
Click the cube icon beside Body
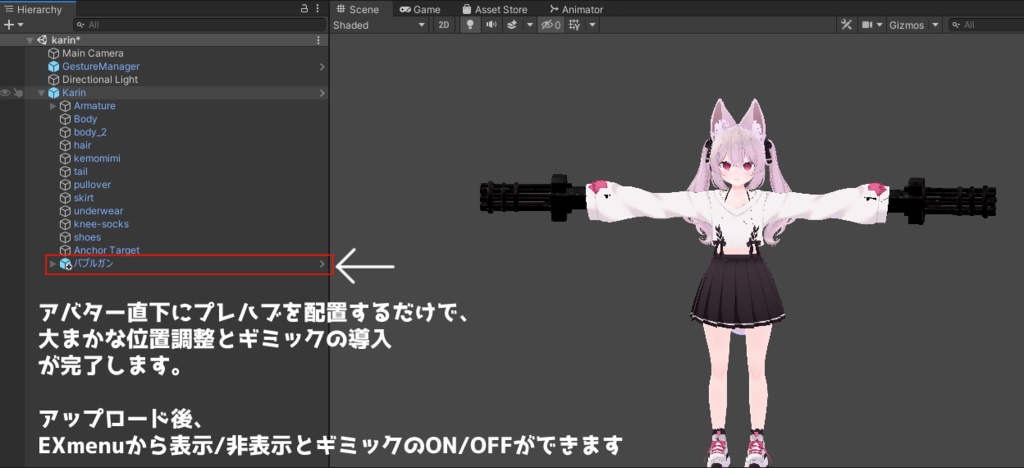(x=65, y=119)
